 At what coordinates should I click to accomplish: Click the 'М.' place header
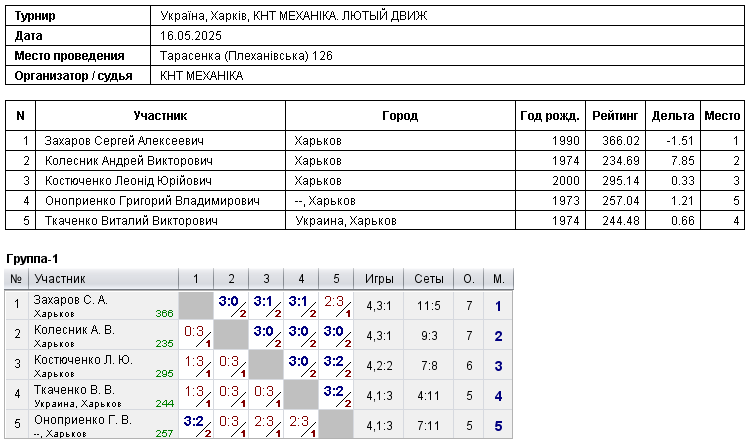pyautogui.click(x=498, y=279)
